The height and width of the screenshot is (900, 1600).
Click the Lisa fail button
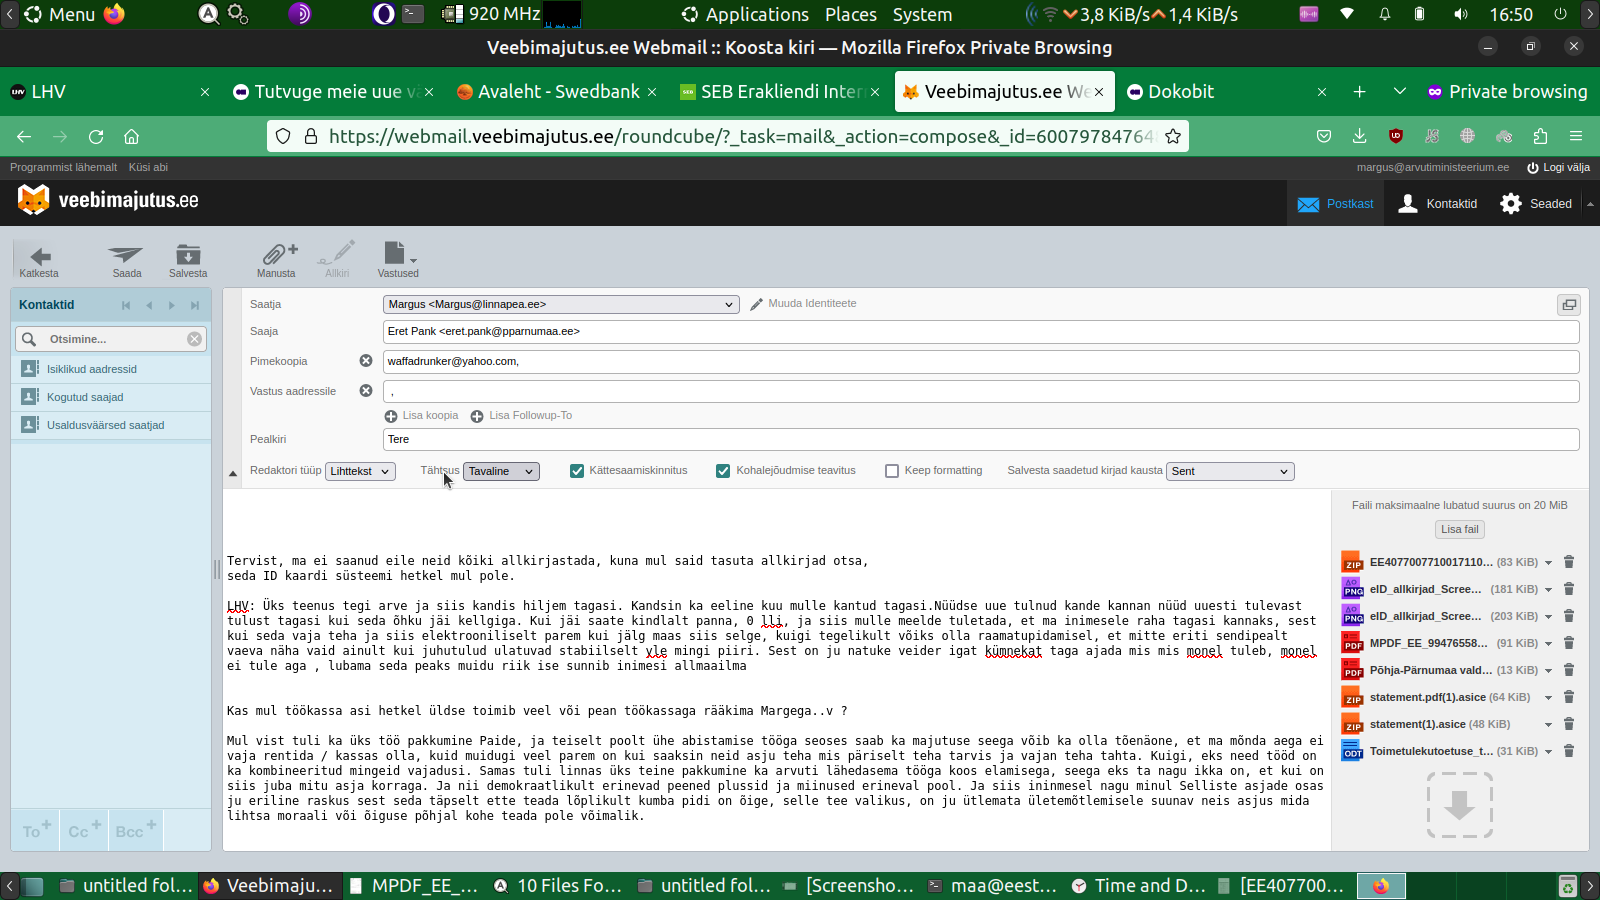(x=1459, y=529)
